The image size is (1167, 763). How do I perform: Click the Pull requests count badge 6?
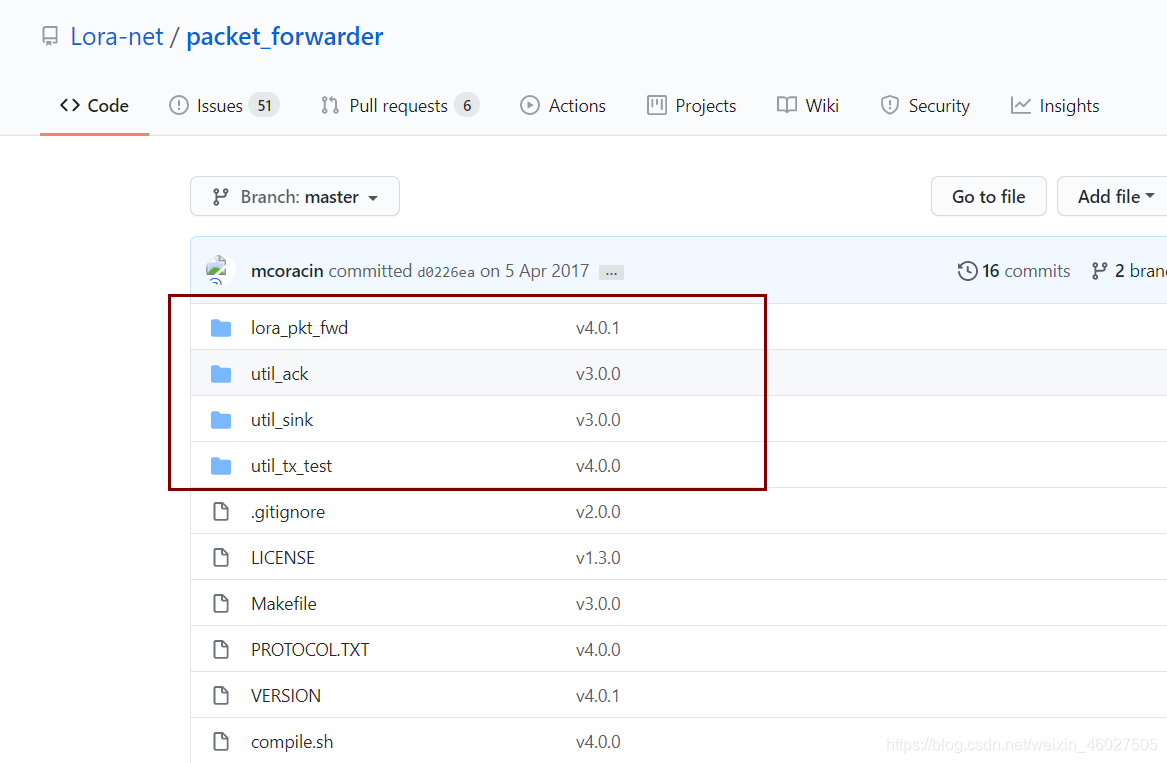tap(467, 106)
